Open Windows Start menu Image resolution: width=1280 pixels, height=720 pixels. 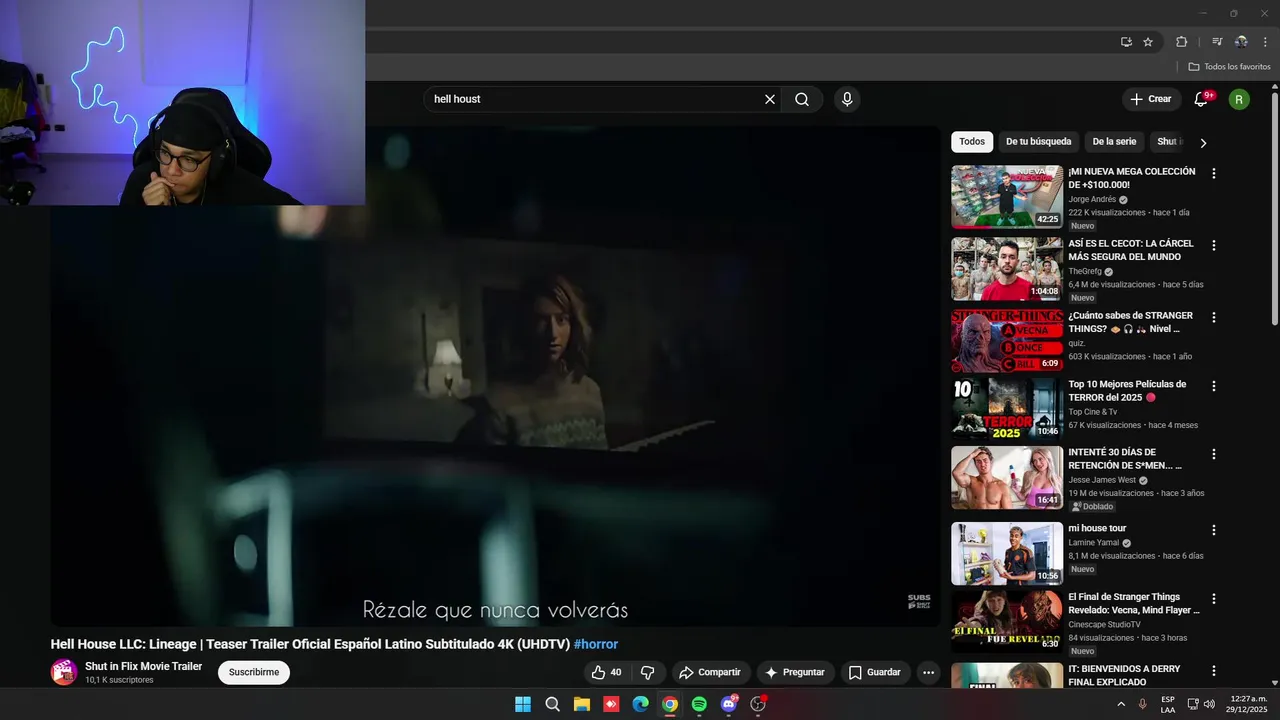[x=523, y=704]
